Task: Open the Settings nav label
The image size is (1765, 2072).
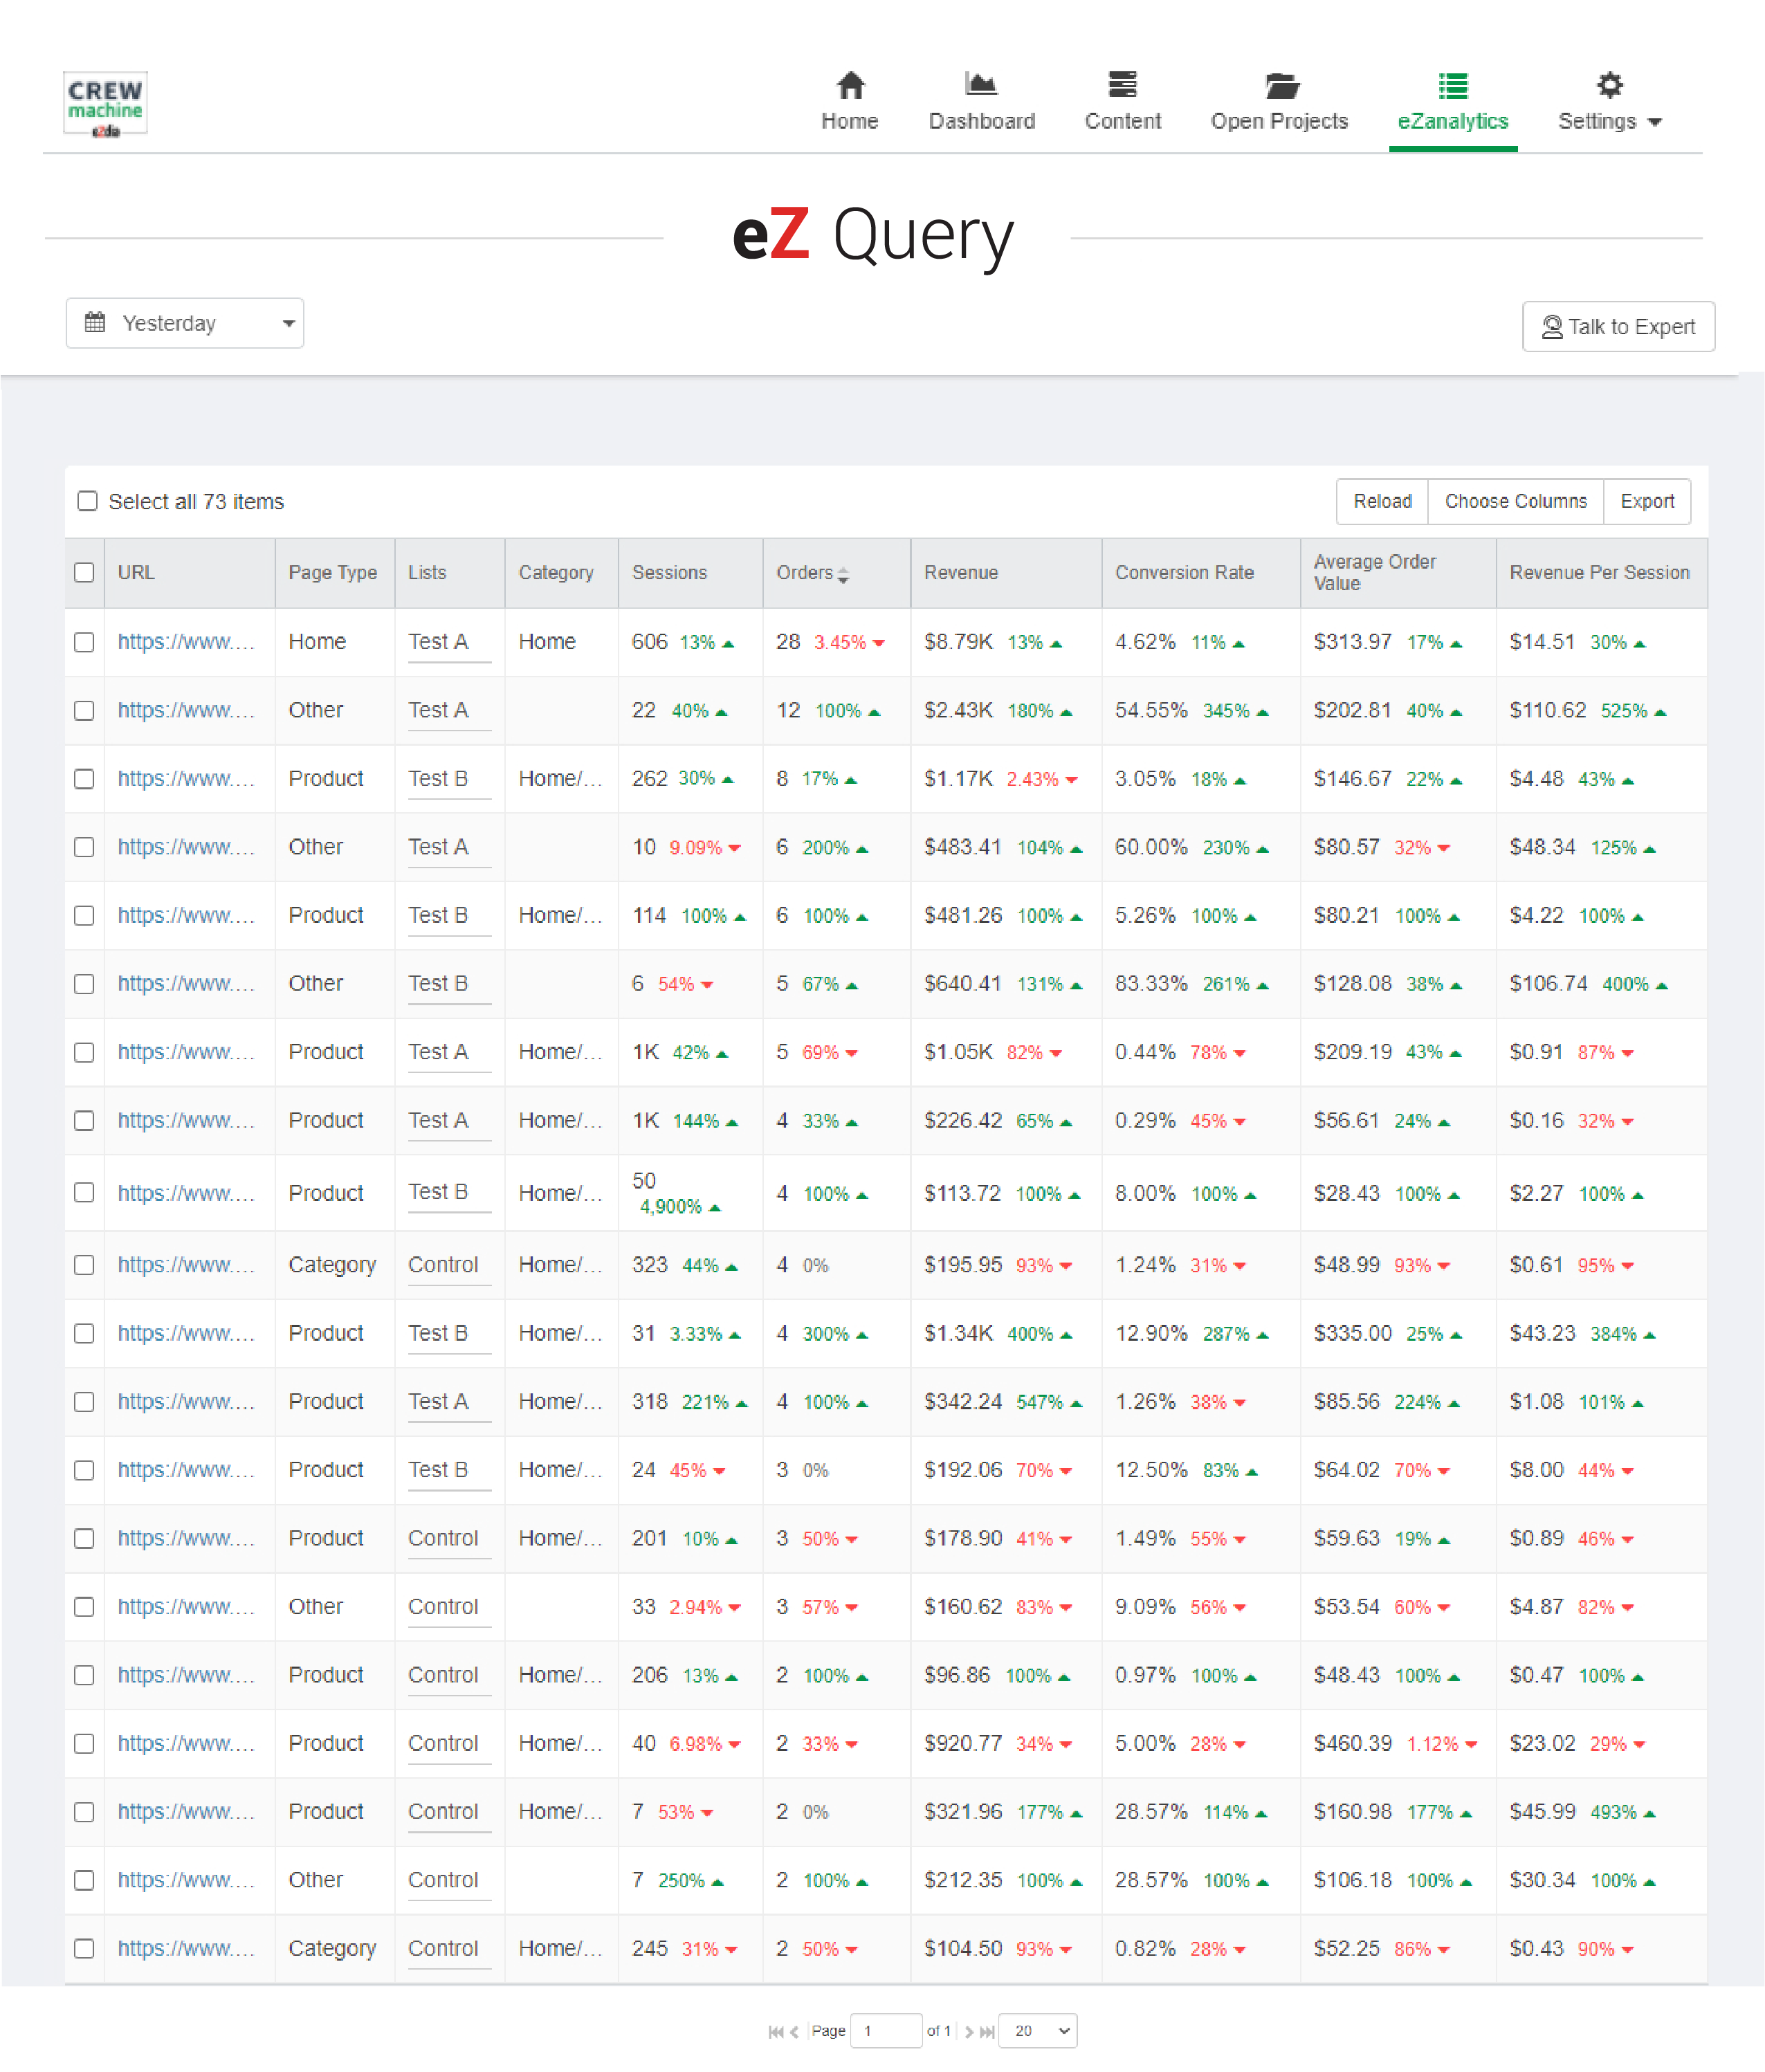Action: pos(1596,121)
